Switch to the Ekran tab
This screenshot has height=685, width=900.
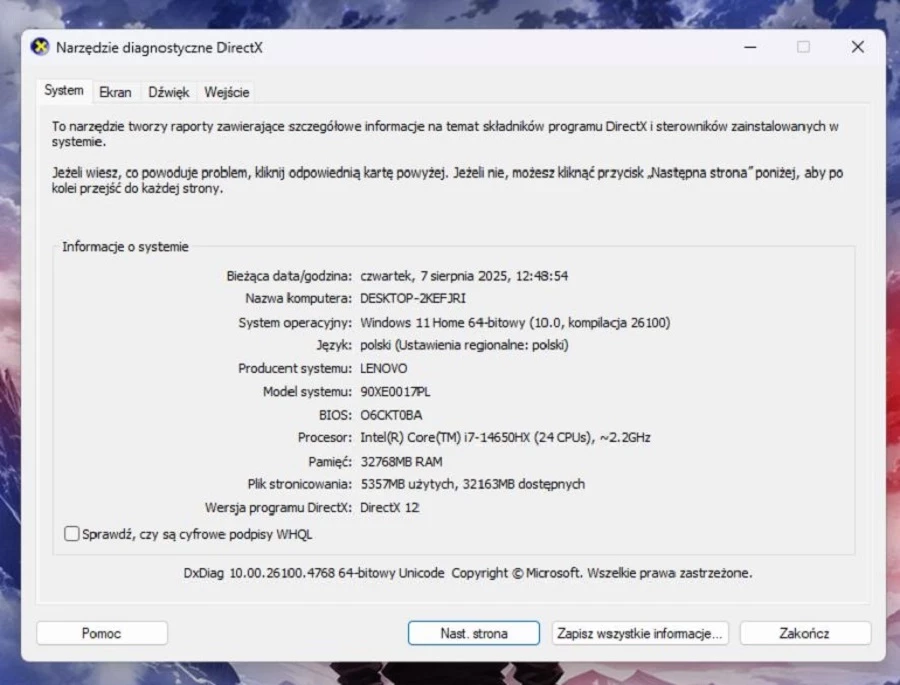tap(115, 92)
